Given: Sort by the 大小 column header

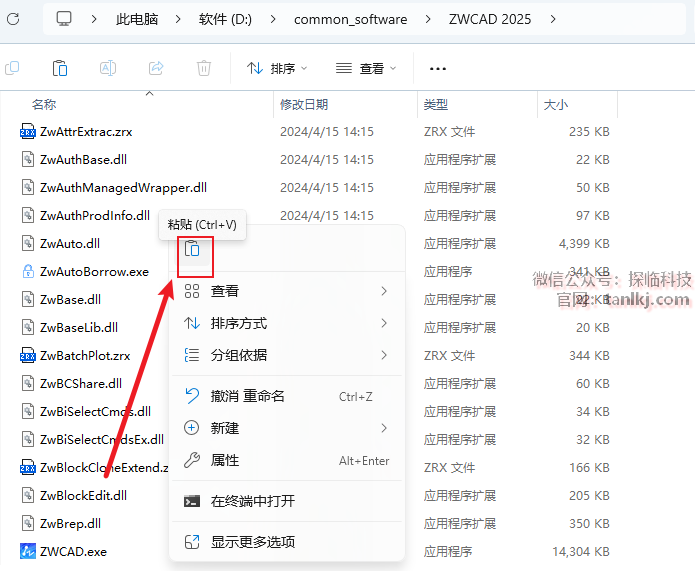Looking at the screenshot, I should click(x=556, y=105).
